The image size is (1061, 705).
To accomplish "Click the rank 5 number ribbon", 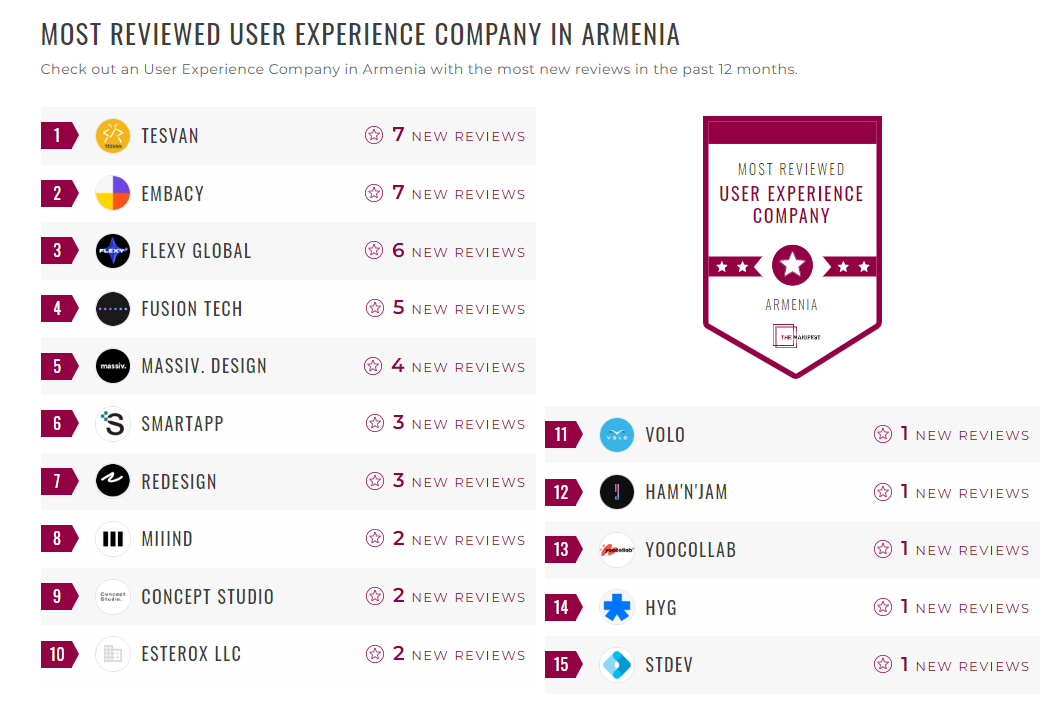I will 58,366.
